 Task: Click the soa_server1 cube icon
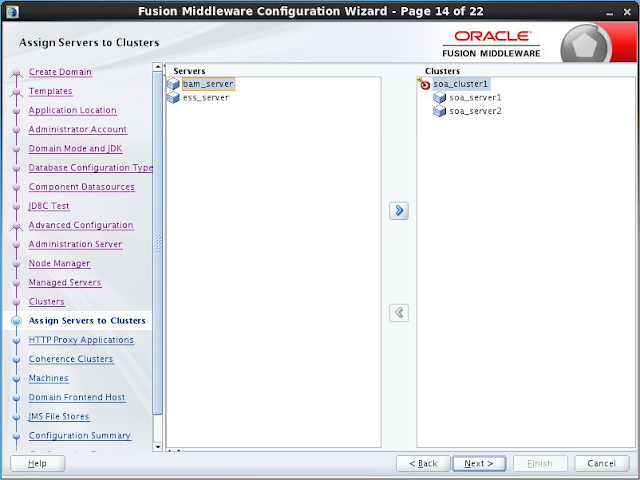(x=440, y=98)
